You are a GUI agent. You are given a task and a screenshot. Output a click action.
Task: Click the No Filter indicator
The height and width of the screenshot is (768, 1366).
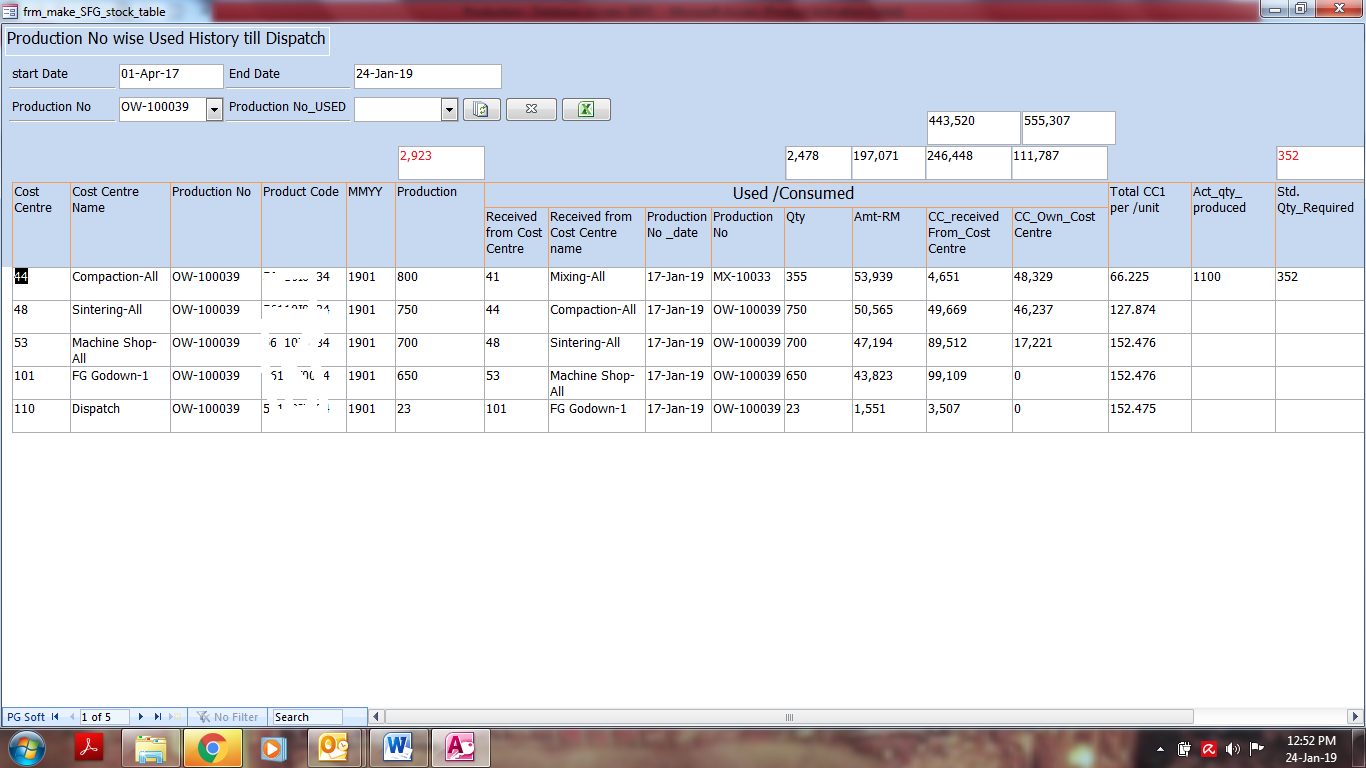(x=228, y=717)
